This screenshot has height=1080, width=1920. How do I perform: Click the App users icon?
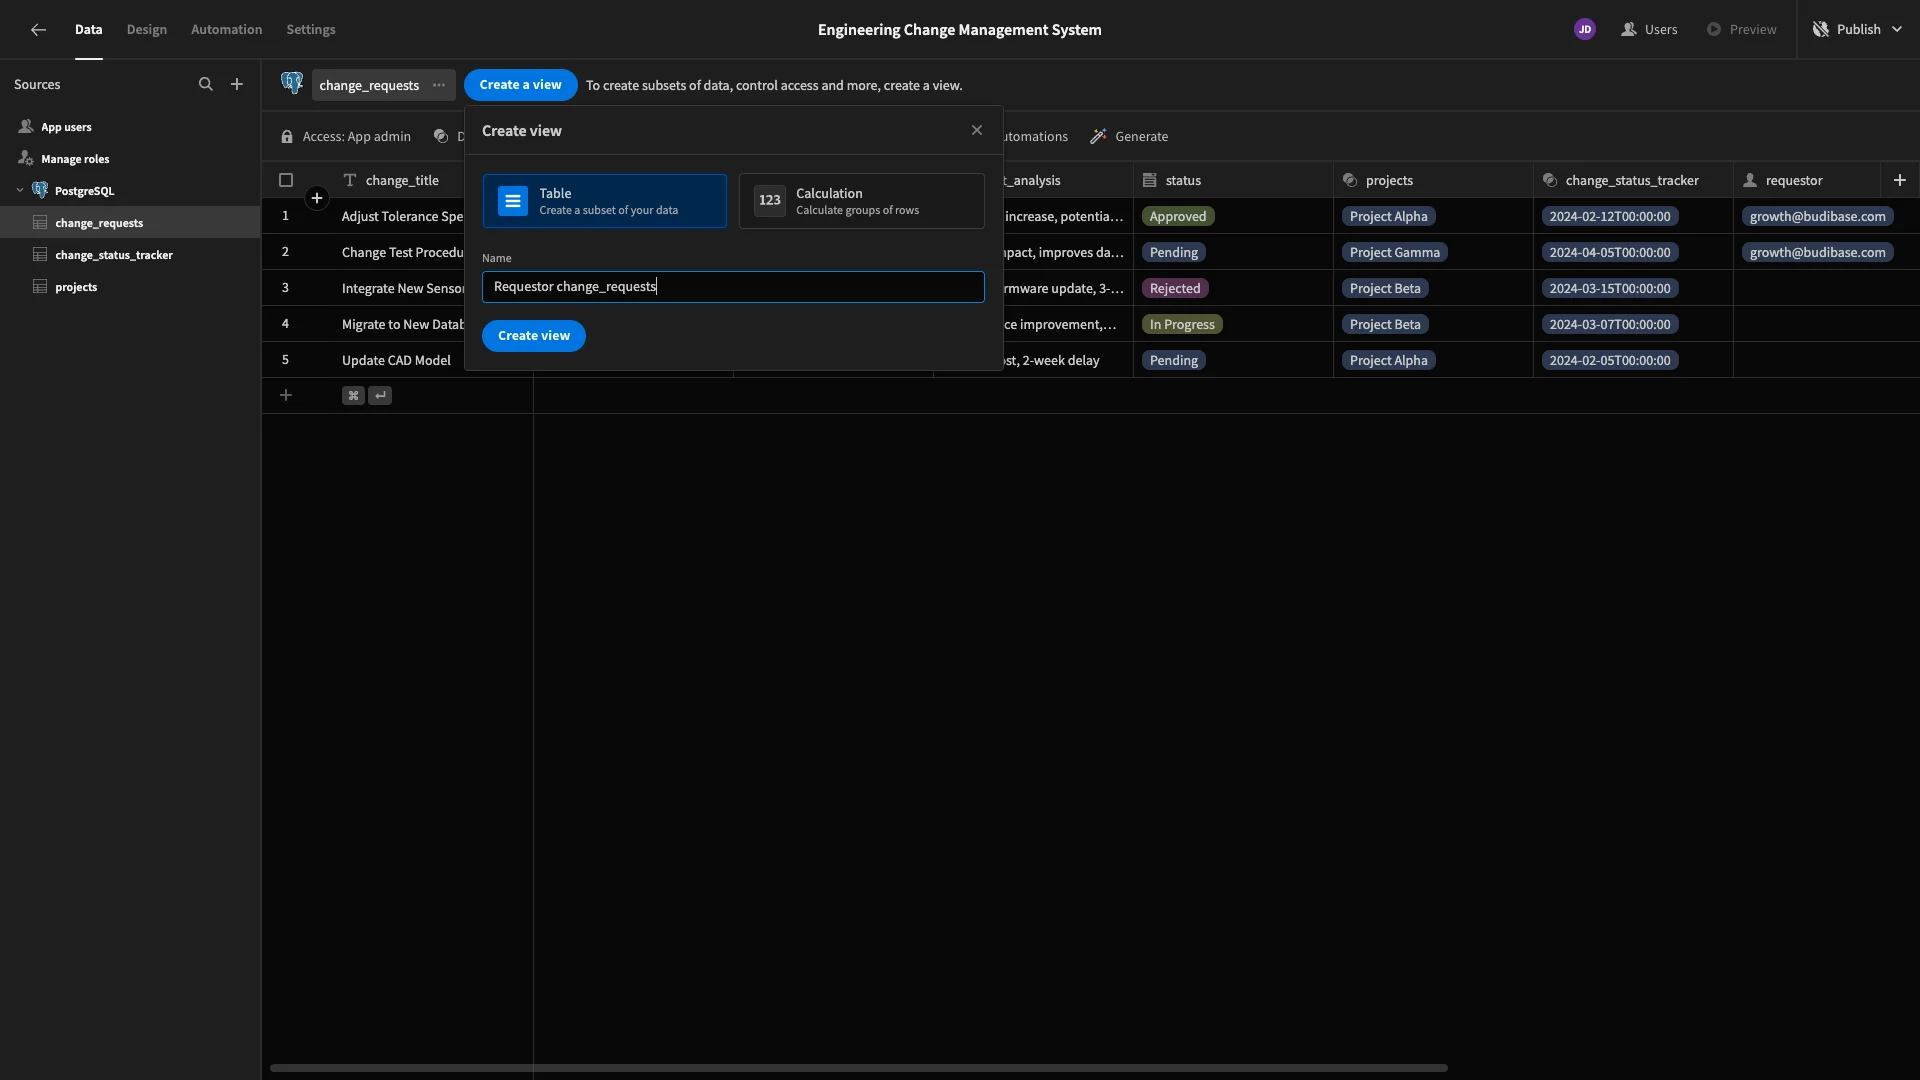26,127
